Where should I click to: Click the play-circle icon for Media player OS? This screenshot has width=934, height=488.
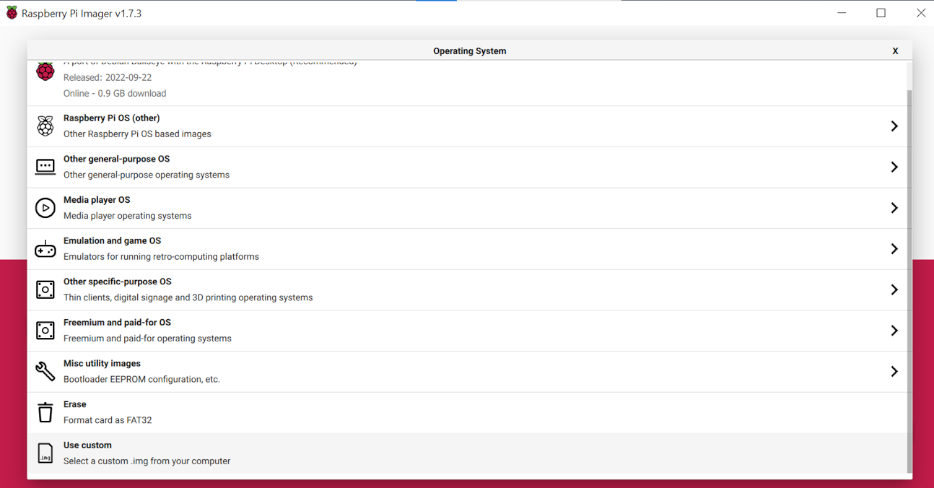(x=45, y=208)
